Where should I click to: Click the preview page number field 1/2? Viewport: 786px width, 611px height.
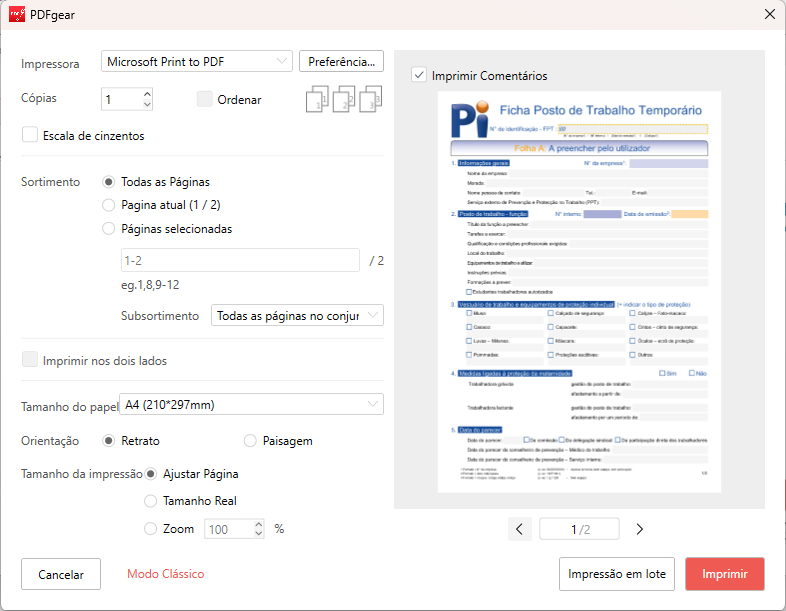tap(579, 529)
